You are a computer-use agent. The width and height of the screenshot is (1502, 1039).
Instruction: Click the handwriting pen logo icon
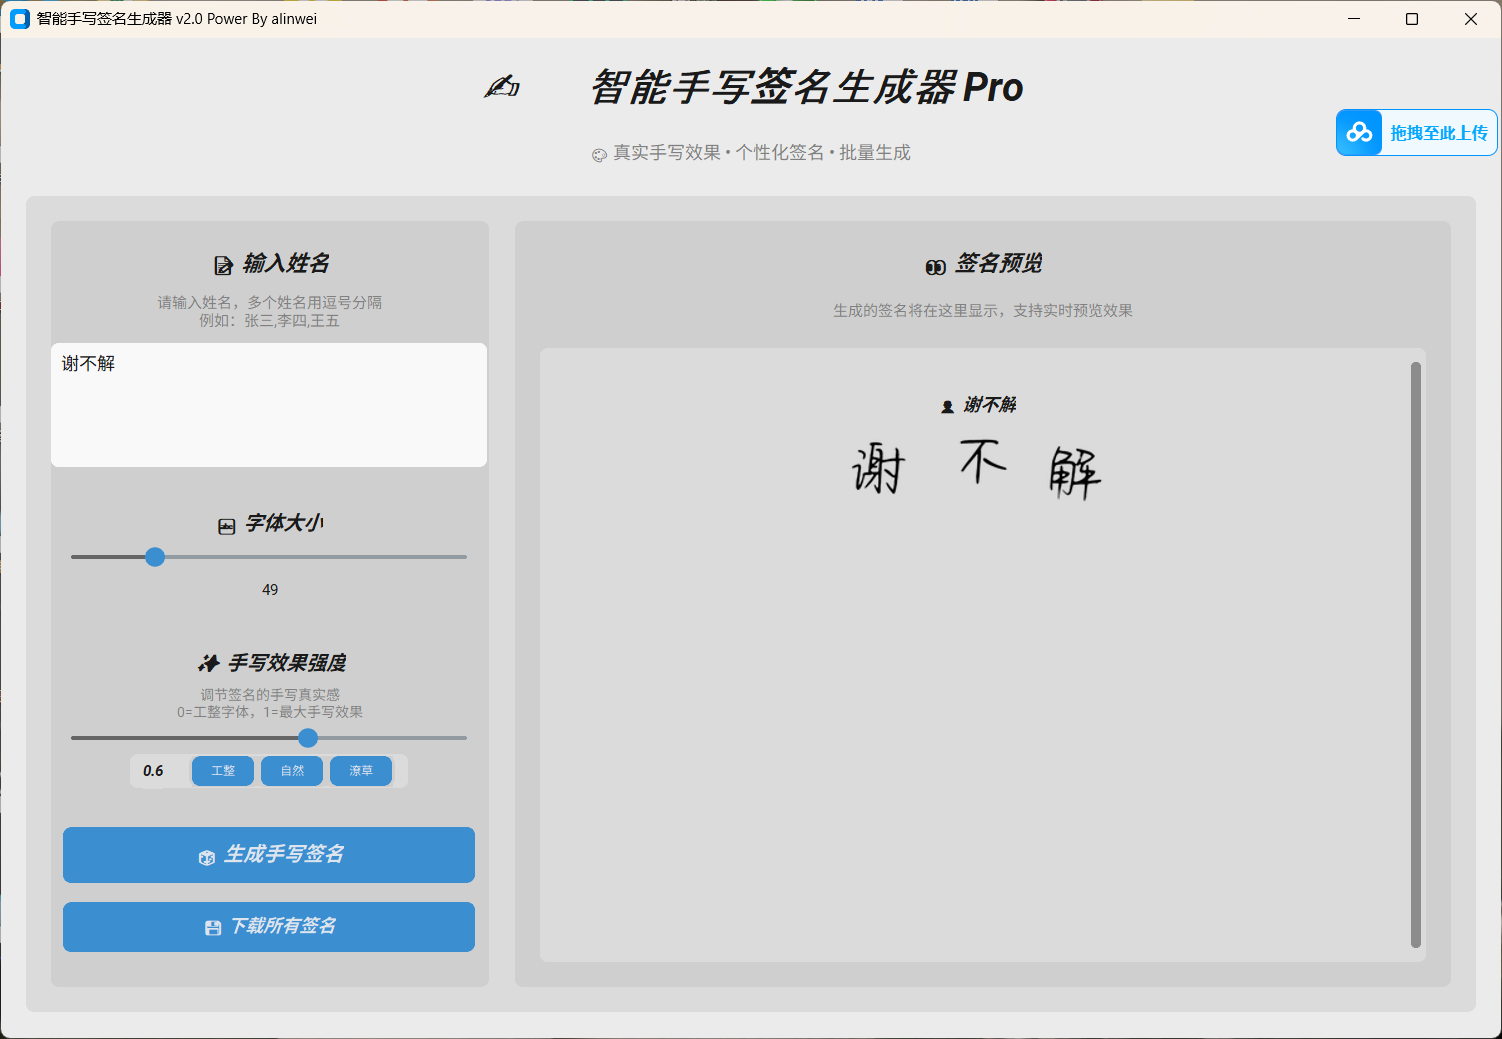(502, 87)
